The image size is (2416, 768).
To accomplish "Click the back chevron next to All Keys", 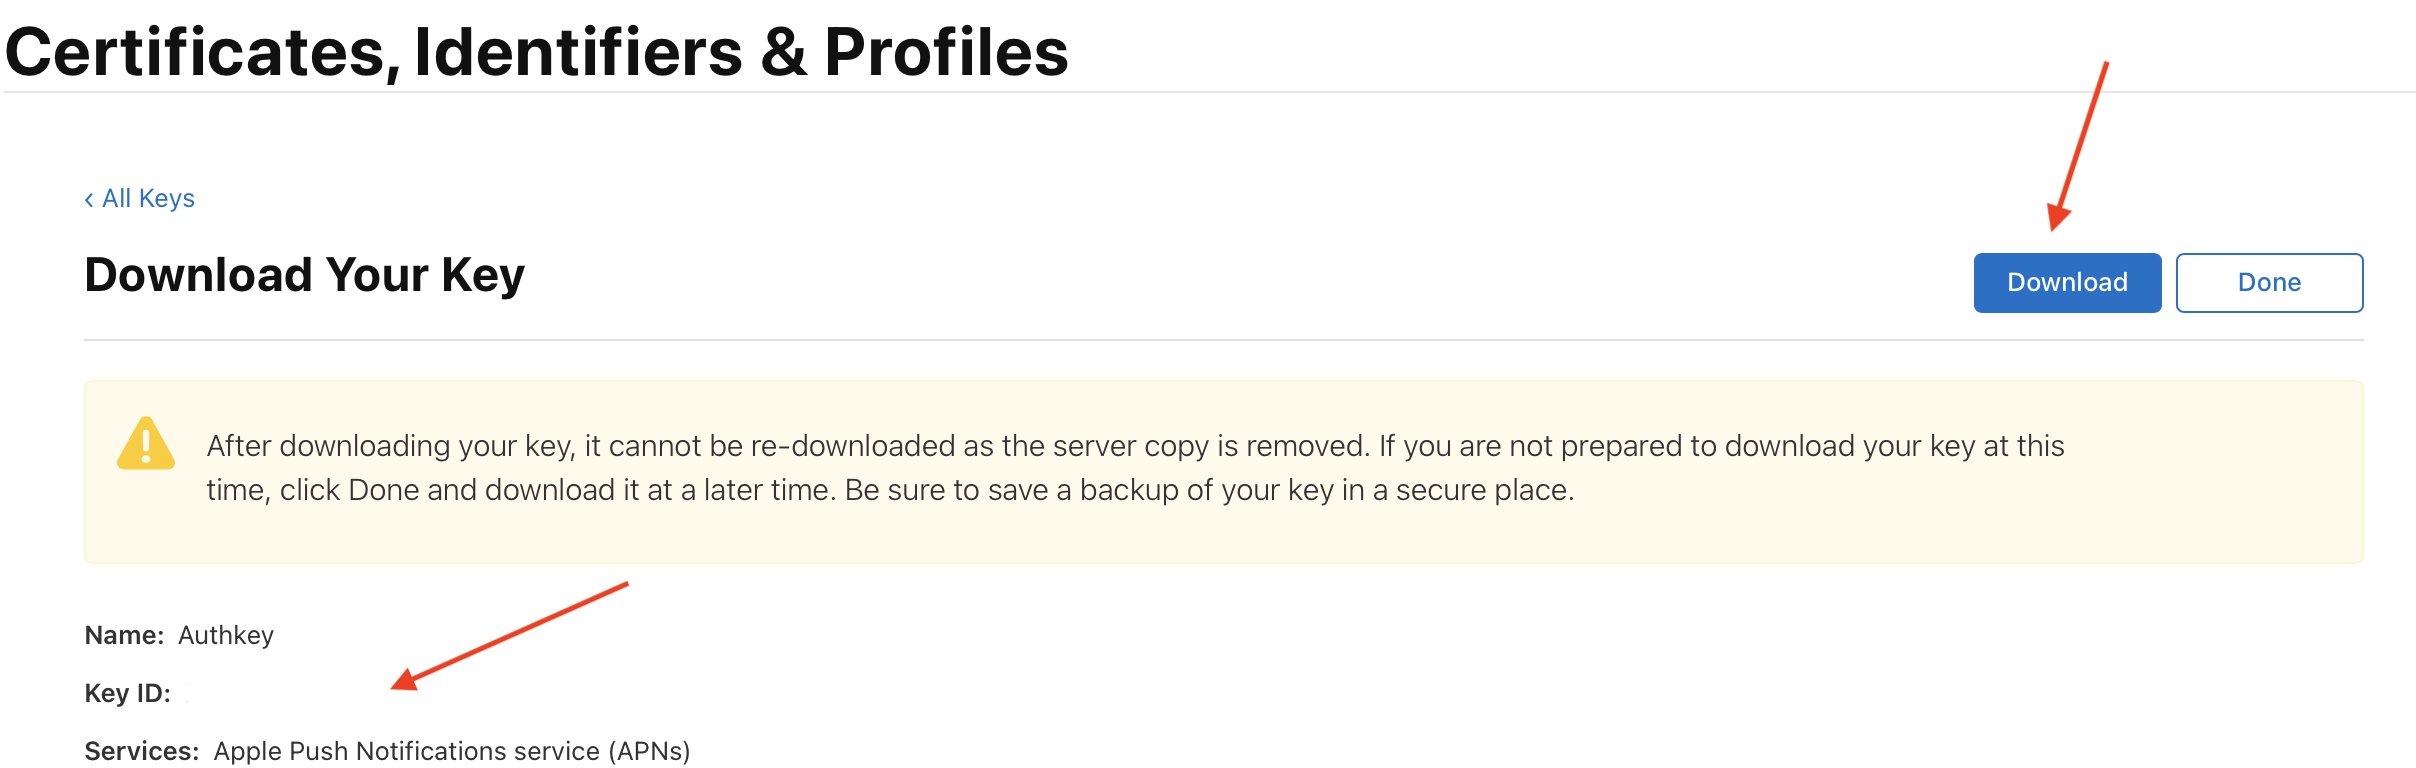I will [x=89, y=198].
